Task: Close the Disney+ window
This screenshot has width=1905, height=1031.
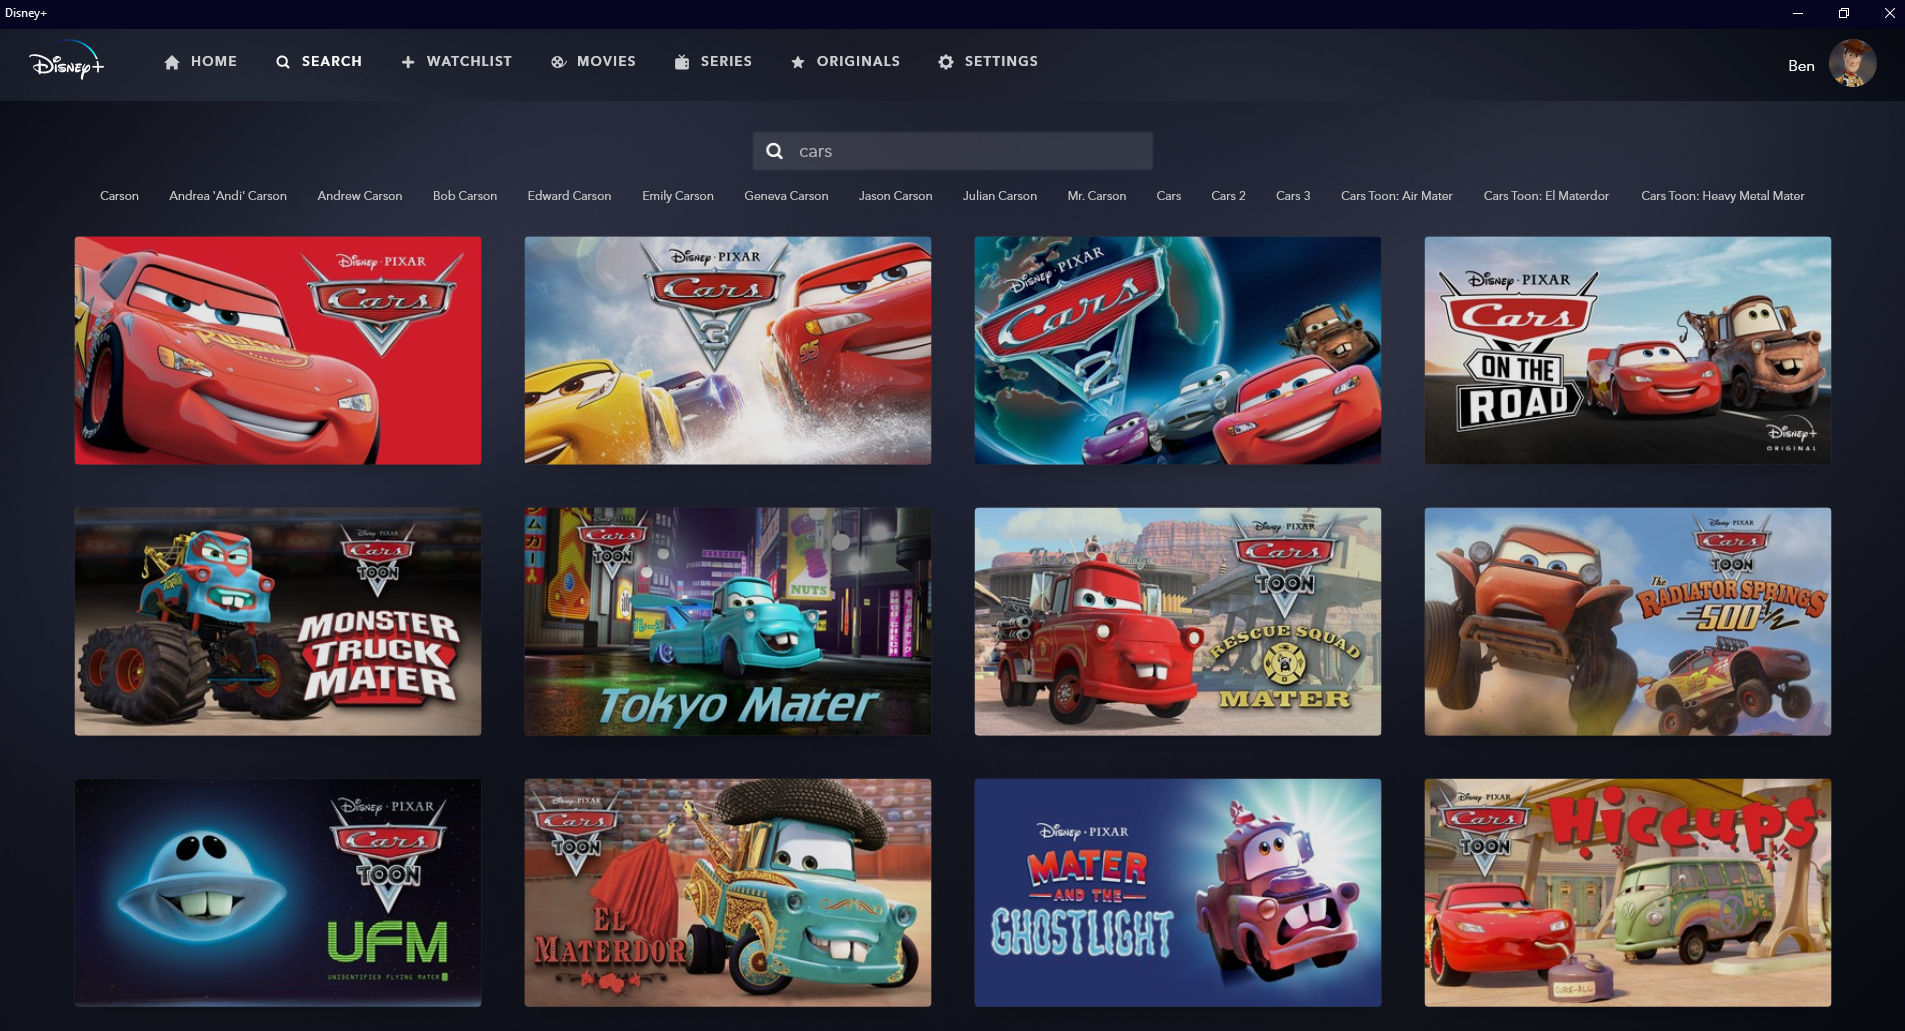Action: pos(1888,13)
